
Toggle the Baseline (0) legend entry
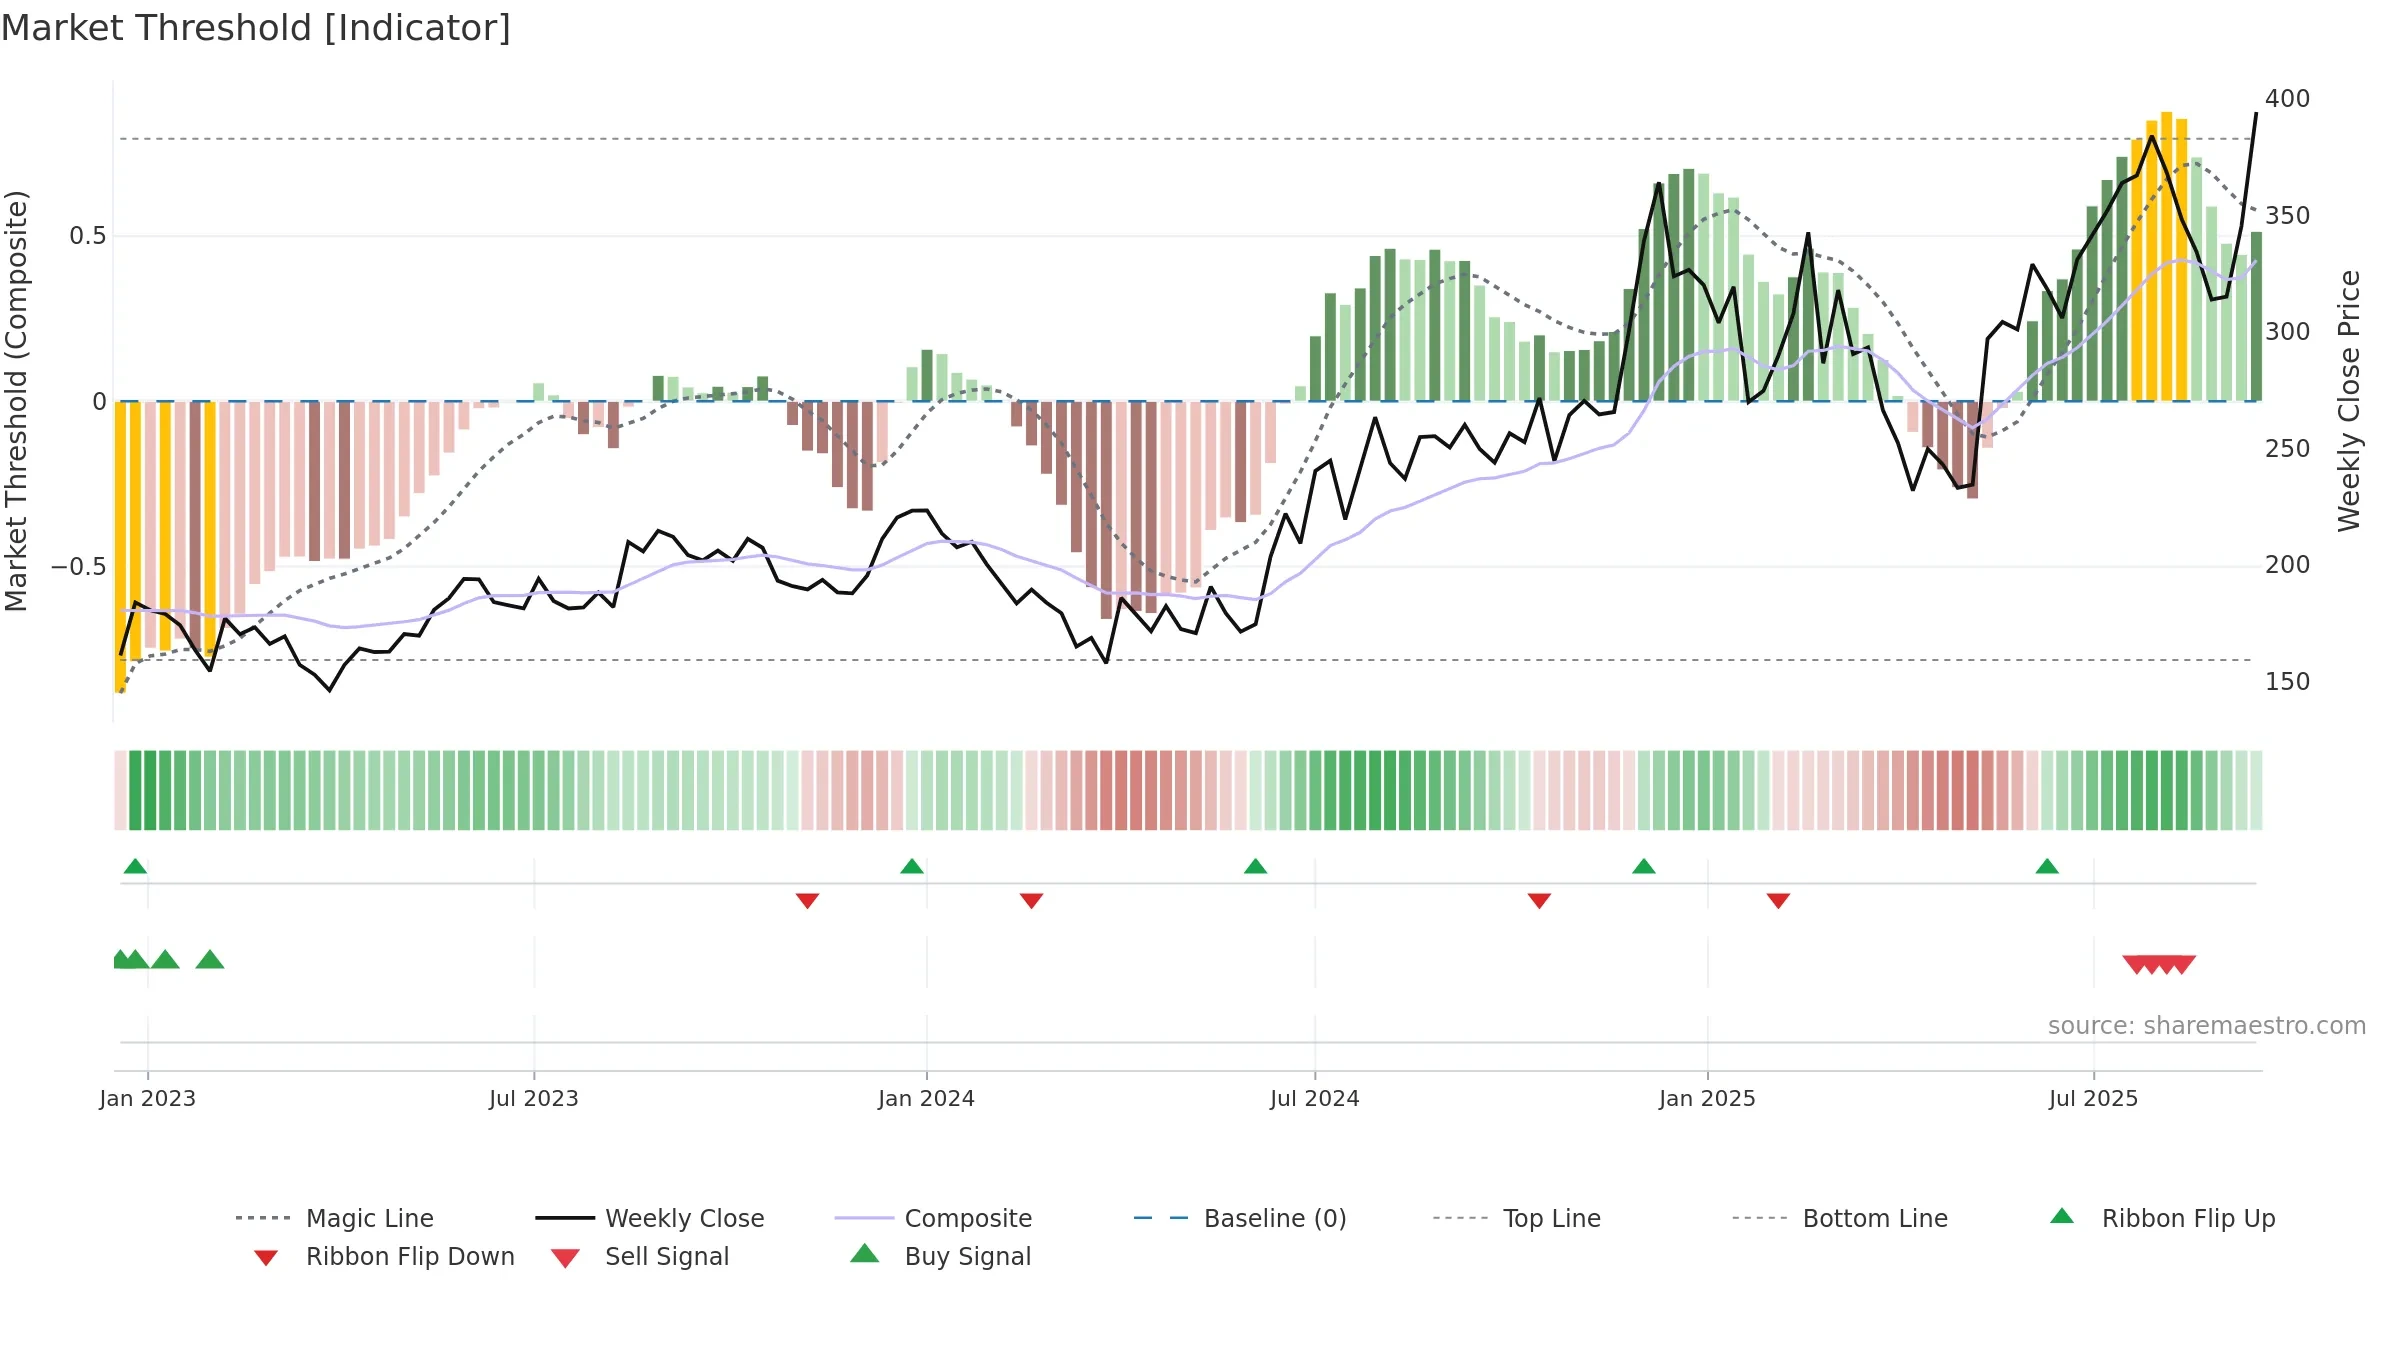coord(1240,1218)
